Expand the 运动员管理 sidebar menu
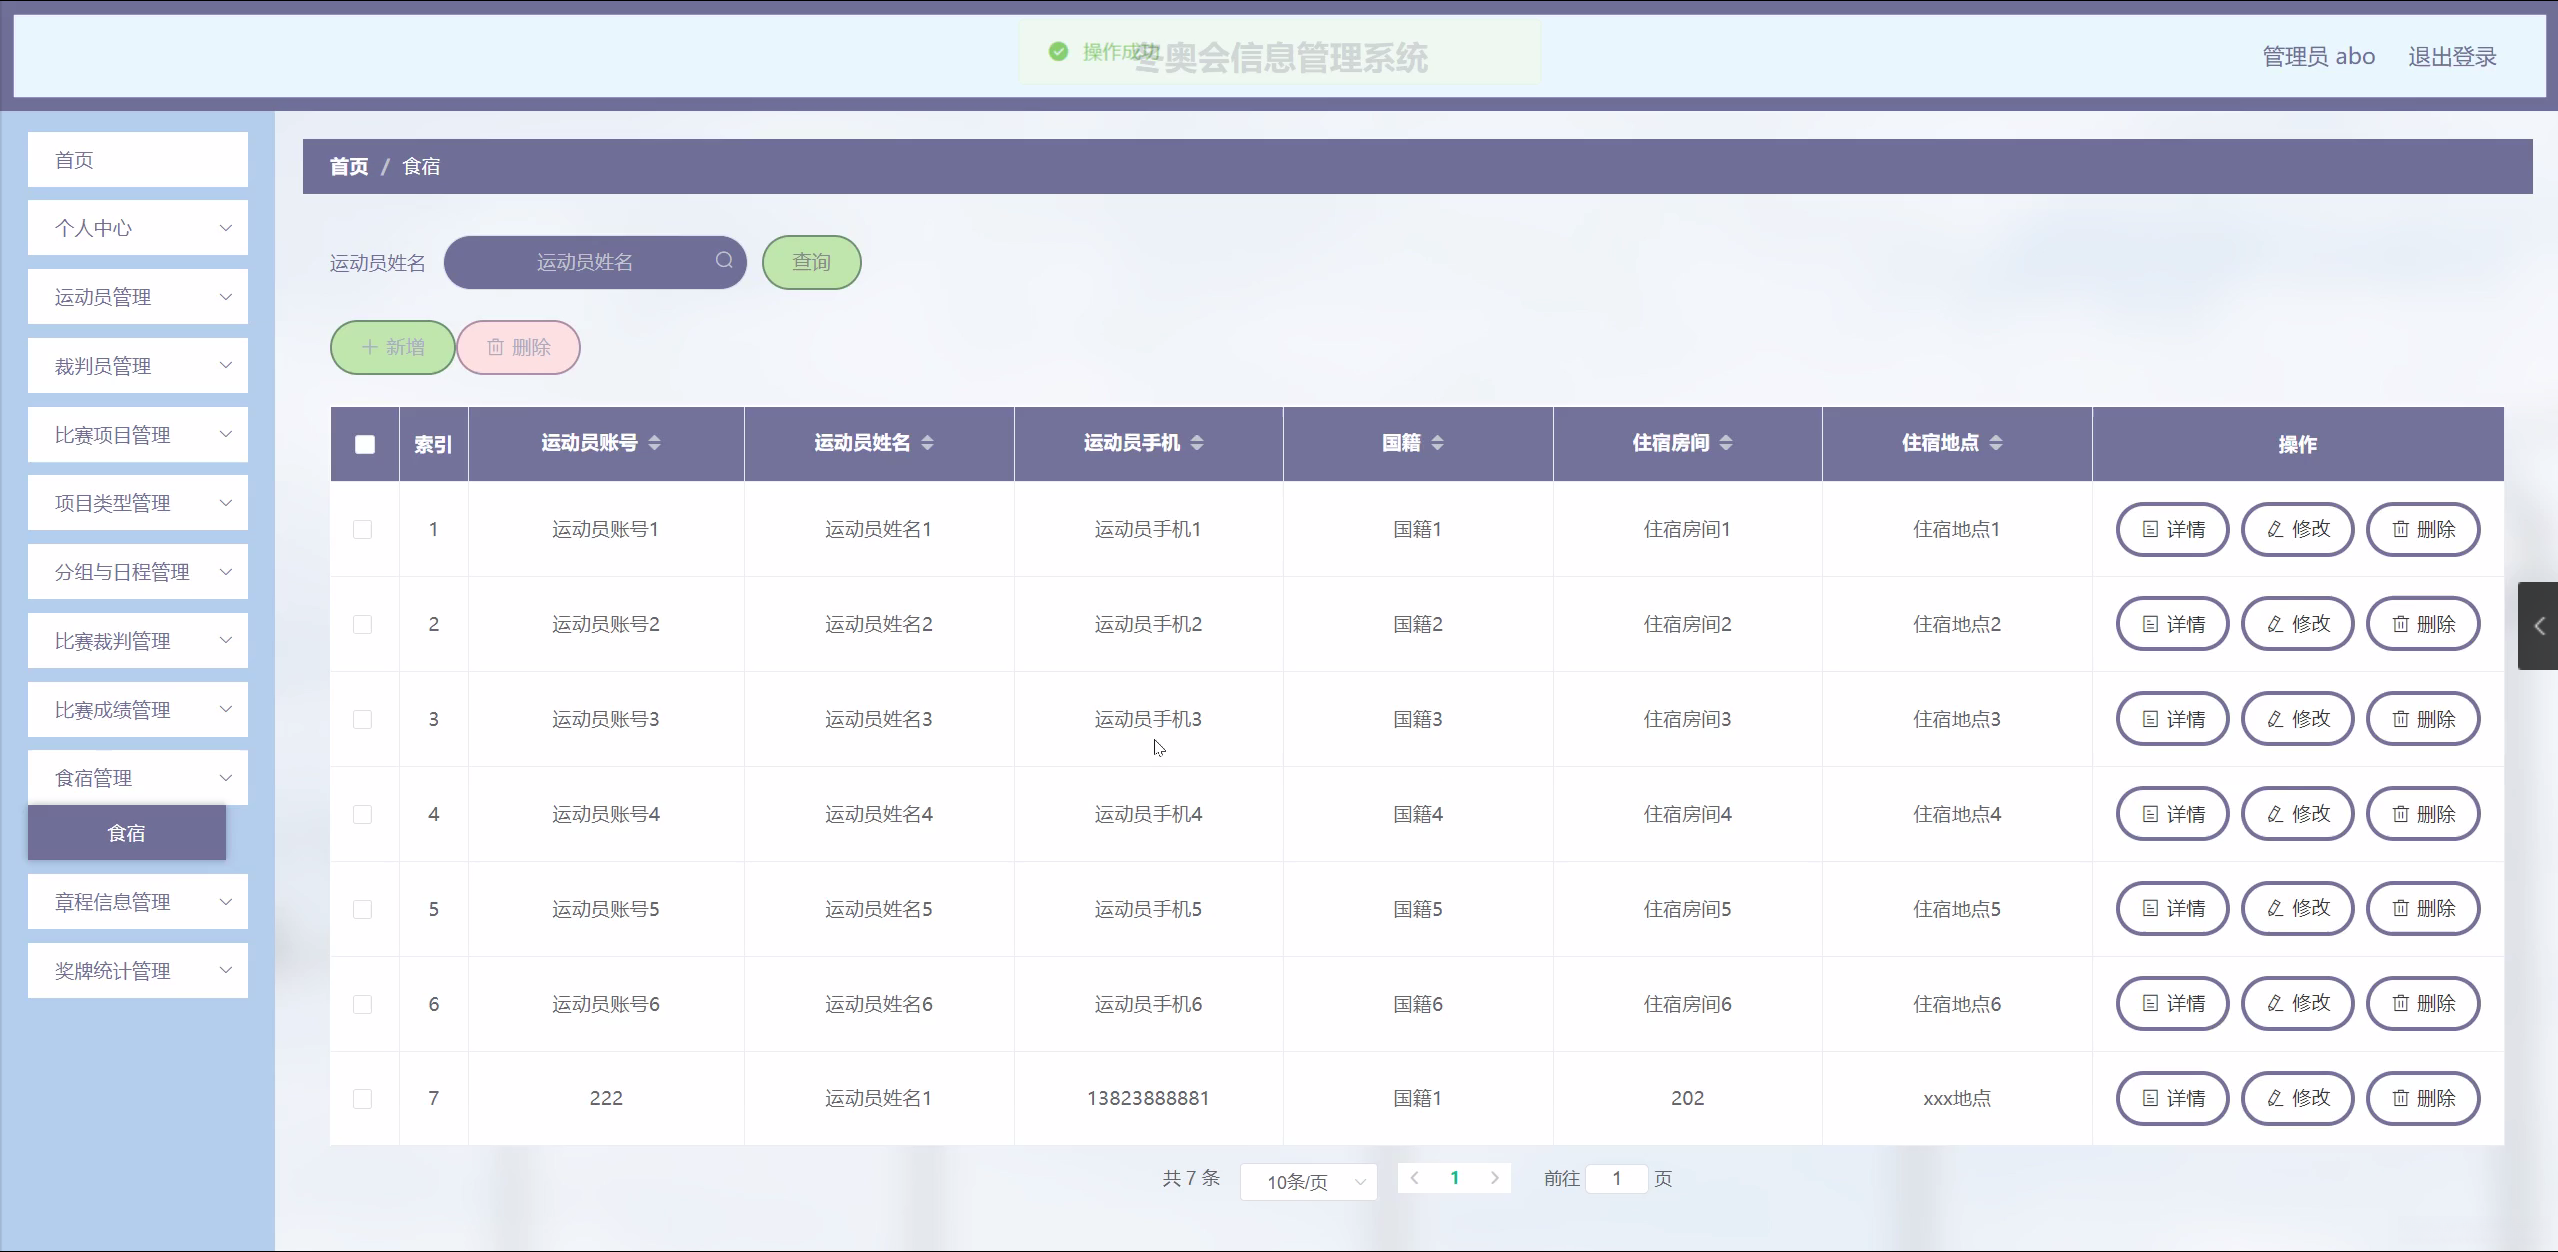Screen dimensions: 2558x1252 [x=138, y=297]
